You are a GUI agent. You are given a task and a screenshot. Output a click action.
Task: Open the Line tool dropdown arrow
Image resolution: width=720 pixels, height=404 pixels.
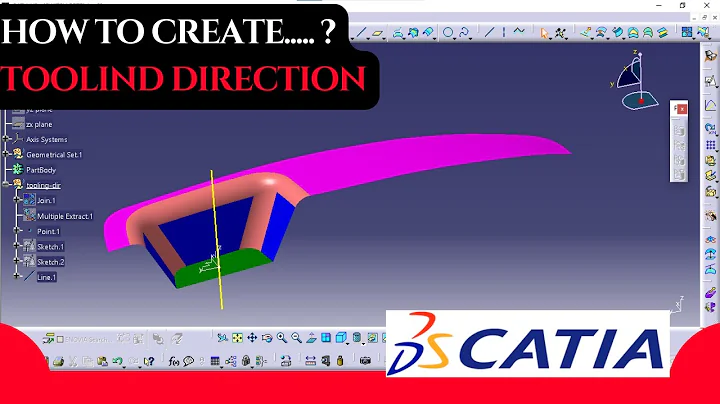coord(367,38)
